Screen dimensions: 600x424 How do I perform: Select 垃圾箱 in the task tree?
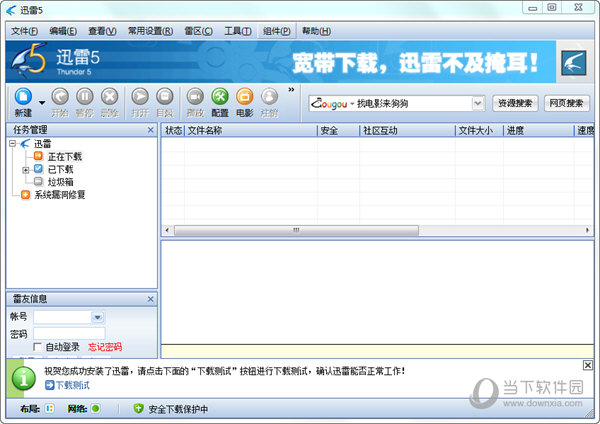point(60,182)
